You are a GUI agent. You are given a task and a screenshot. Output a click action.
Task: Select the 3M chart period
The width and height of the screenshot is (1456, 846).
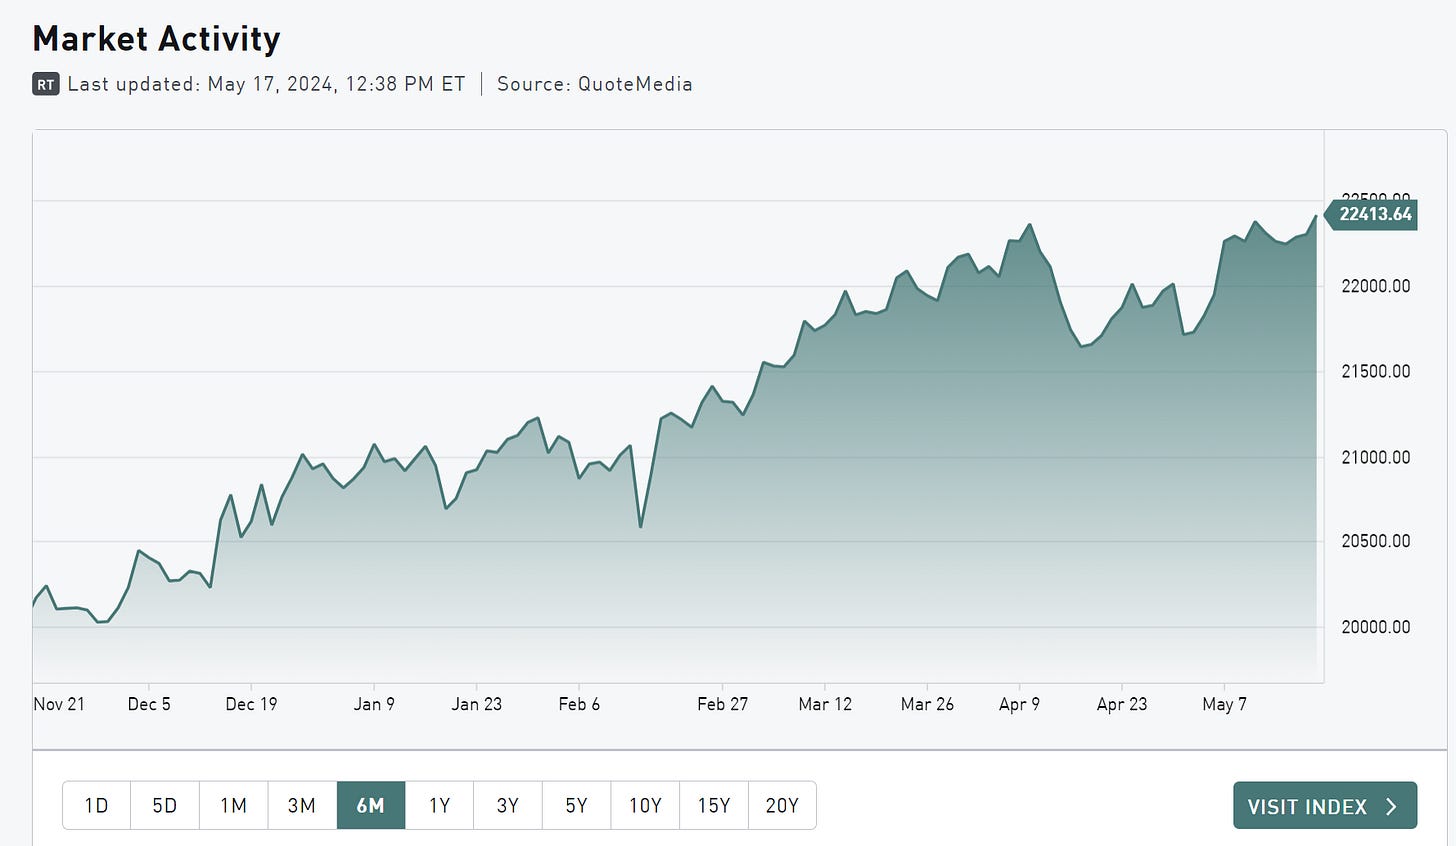pyautogui.click(x=302, y=805)
